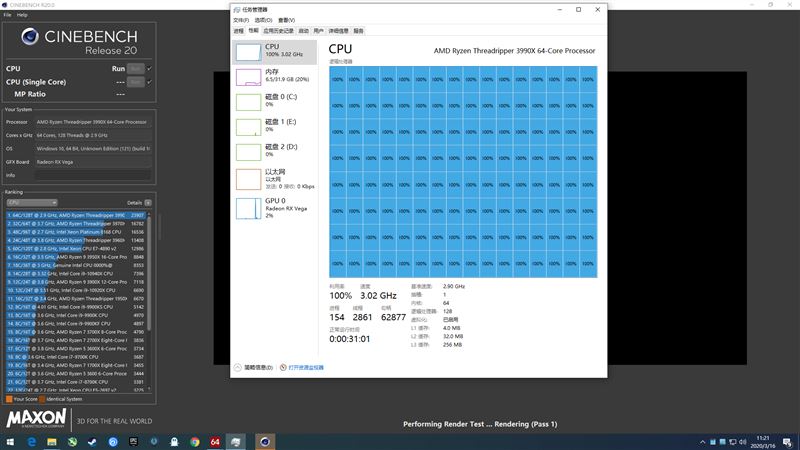Select 磁盘 1 (E:) in the sidebar
The image size is (800, 450).
(x=274, y=127)
